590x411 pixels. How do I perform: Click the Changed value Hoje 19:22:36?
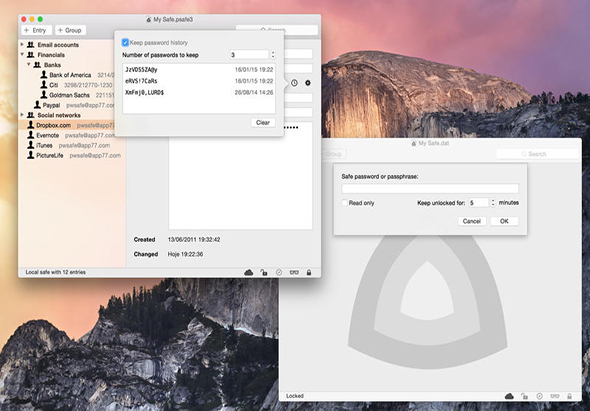tap(185, 254)
